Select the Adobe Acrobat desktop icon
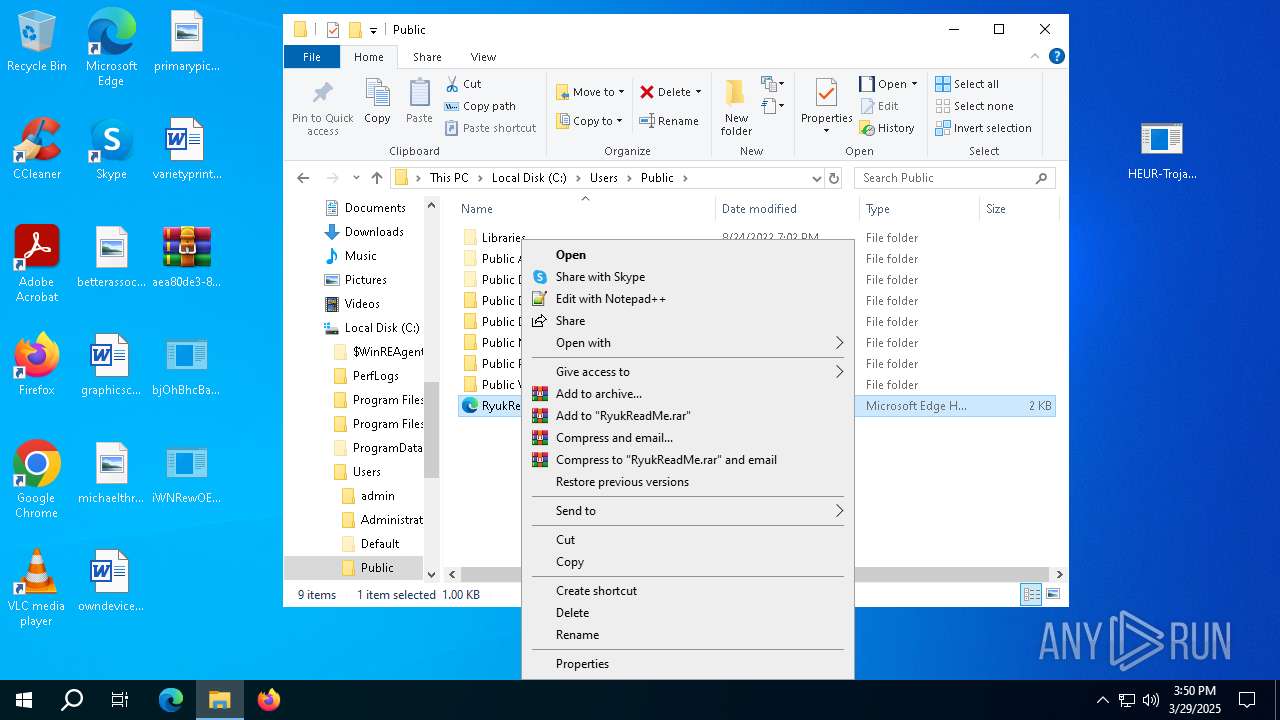Viewport: 1280px width, 720px height. pos(37,264)
